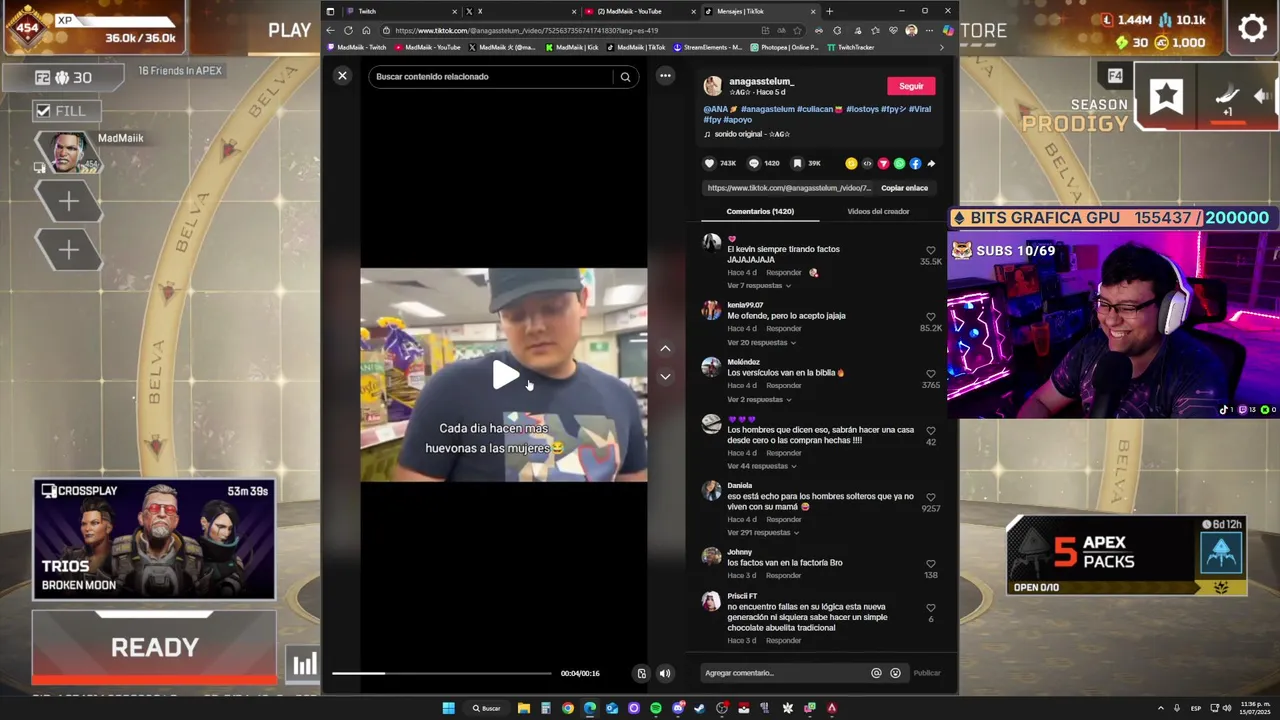
Task: Expand Ver 20 respuestas replies
Action: click(761, 343)
